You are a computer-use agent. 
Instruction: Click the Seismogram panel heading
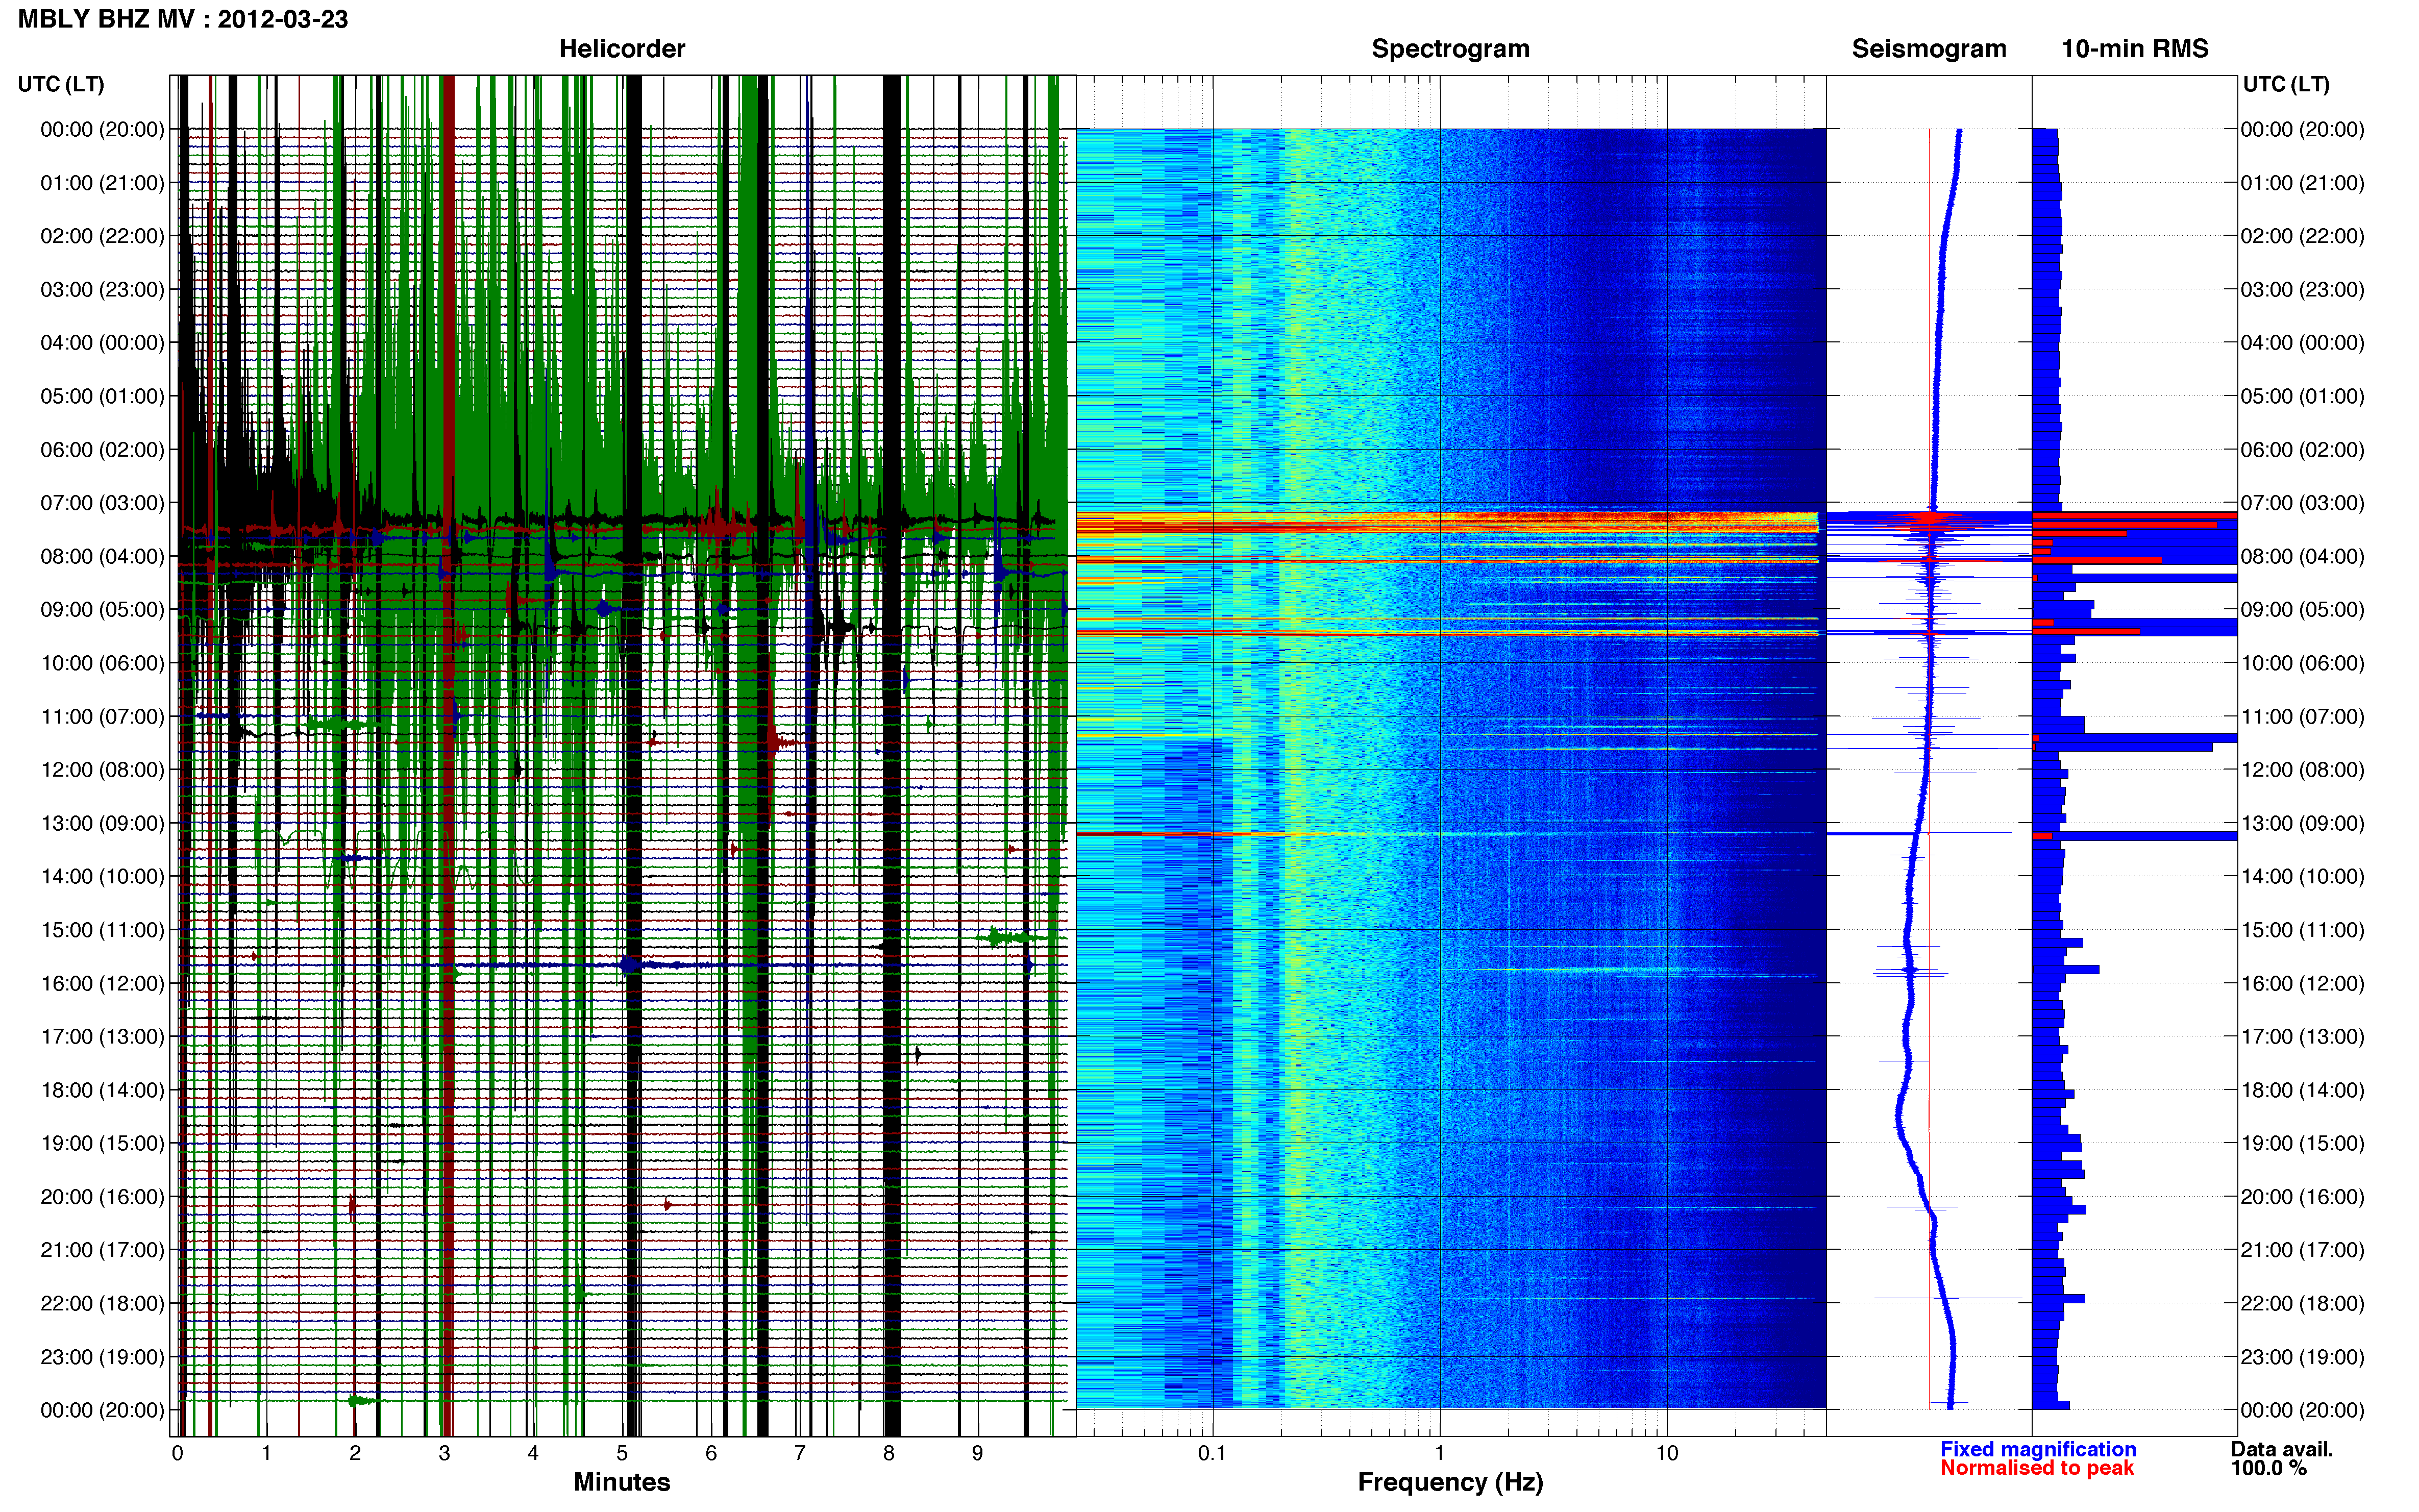(1928, 49)
